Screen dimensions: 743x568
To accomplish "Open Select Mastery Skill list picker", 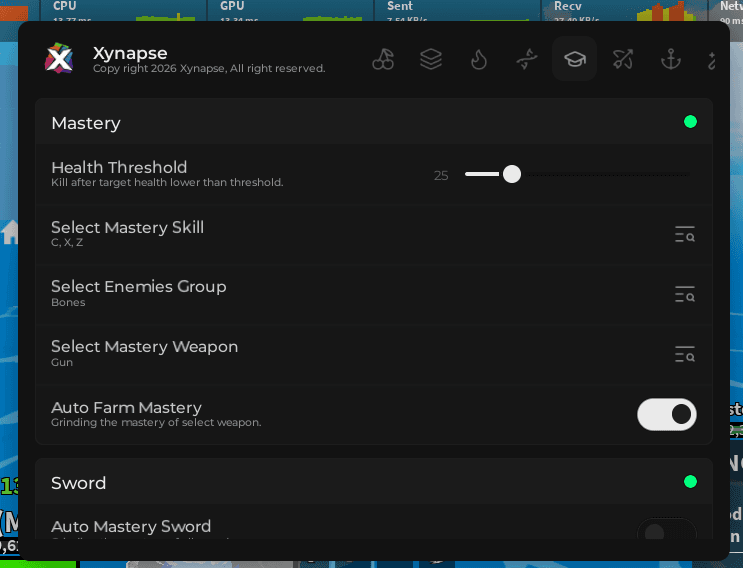I will [x=685, y=234].
